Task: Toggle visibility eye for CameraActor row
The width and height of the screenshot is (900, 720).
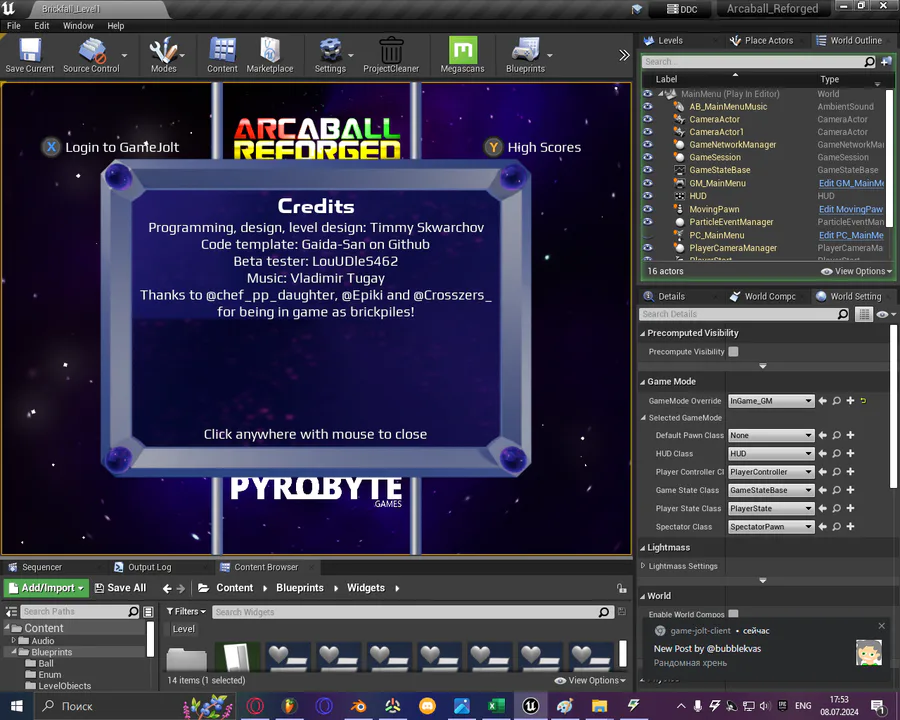Action: point(648,119)
